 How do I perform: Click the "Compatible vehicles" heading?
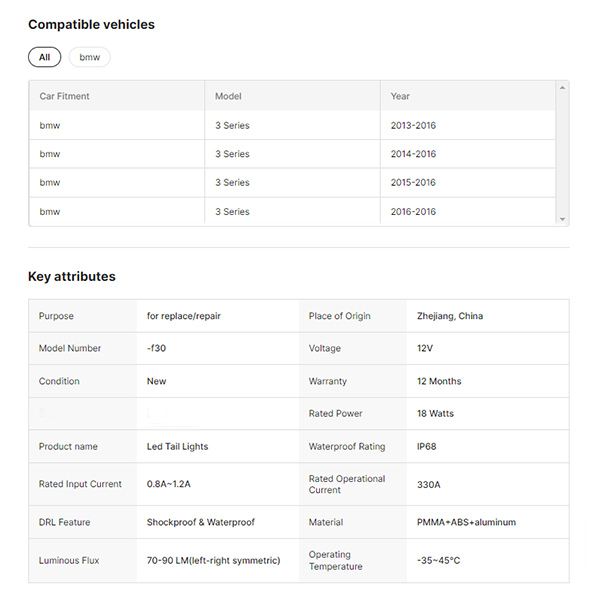tap(91, 24)
